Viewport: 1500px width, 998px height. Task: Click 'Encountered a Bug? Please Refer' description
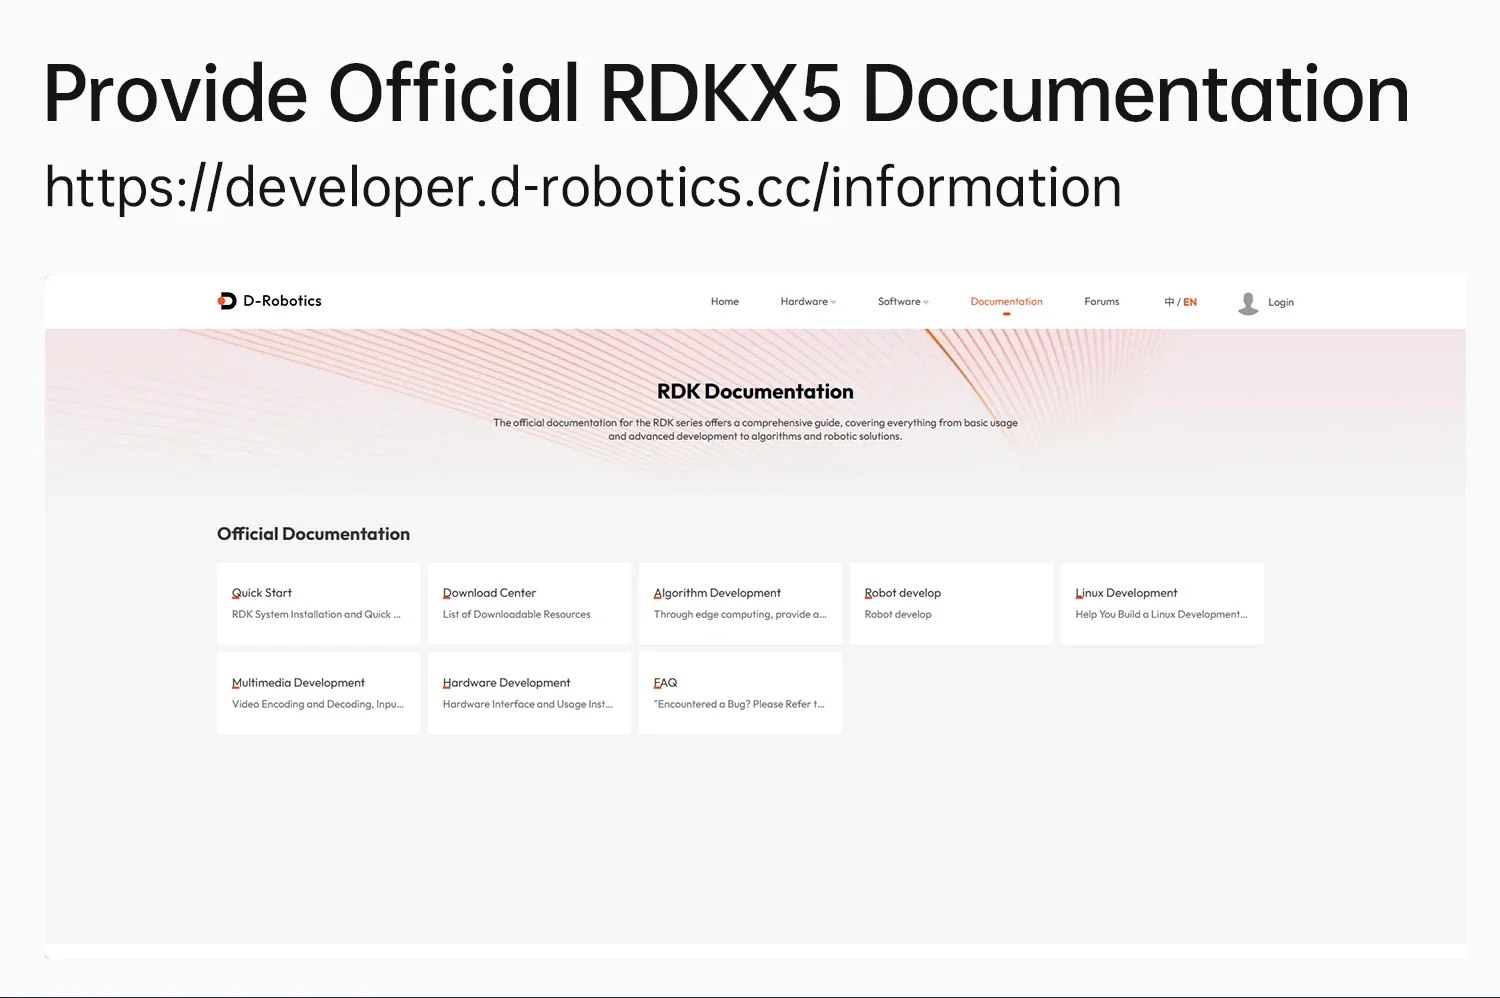pyautogui.click(x=739, y=705)
